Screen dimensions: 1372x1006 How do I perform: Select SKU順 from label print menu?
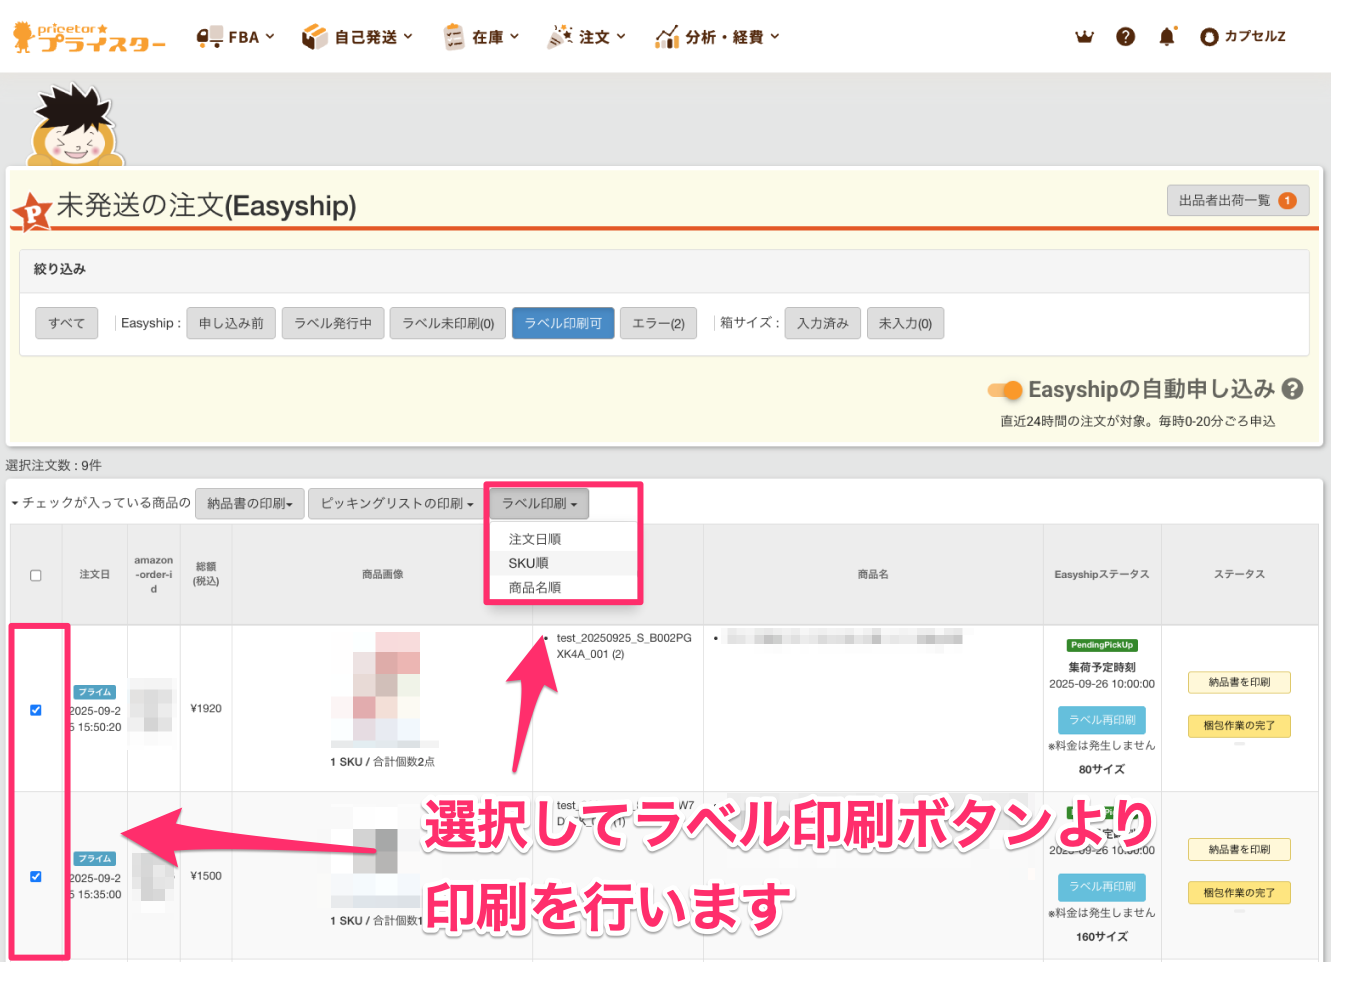pos(529,563)
